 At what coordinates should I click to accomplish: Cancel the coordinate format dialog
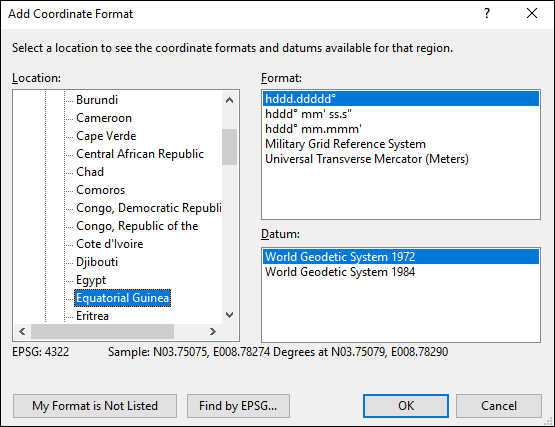[x=499, y=406]
